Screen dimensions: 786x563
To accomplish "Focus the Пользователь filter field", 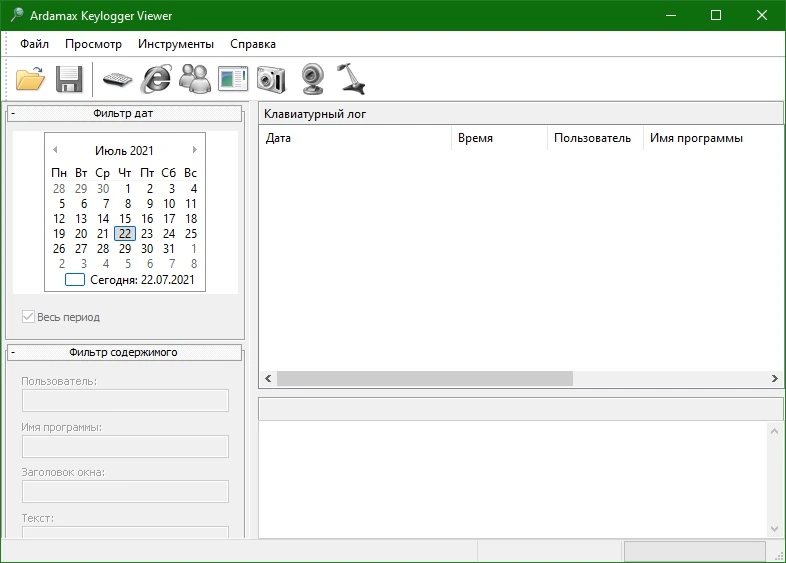I will (125, 401).
